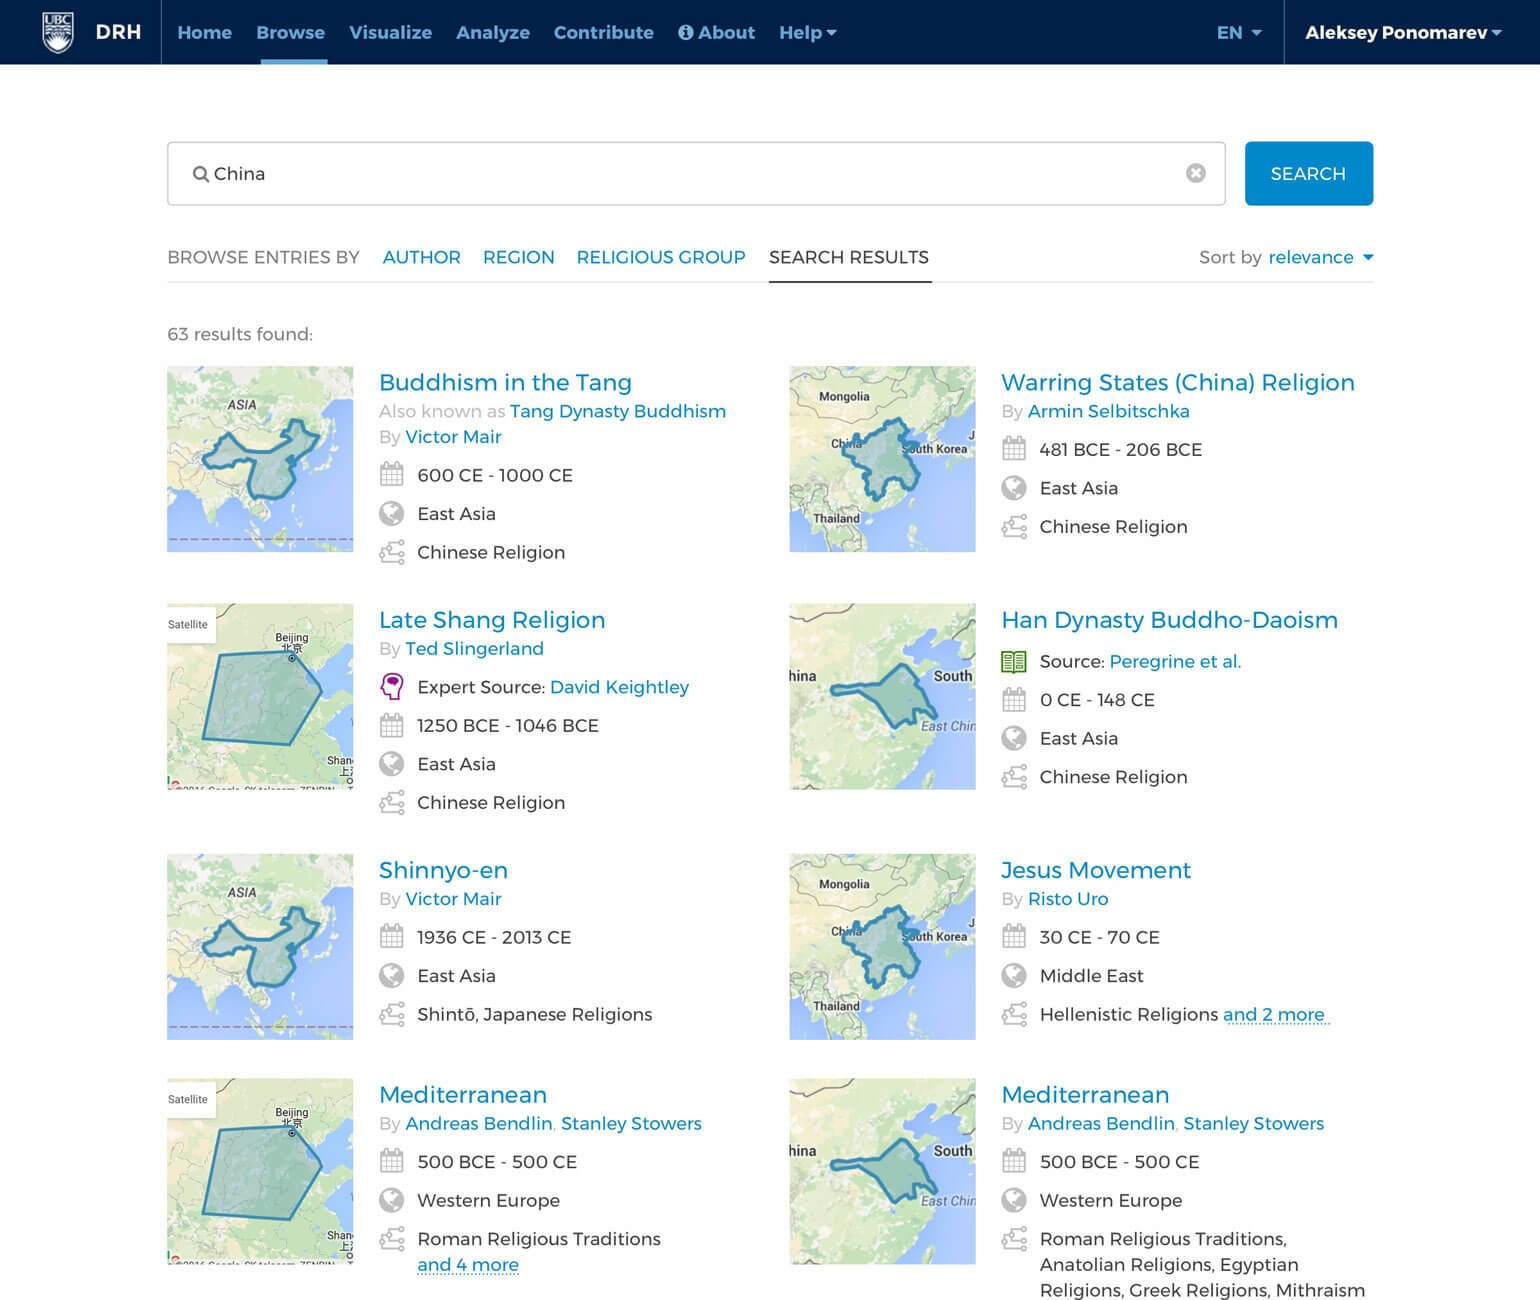Open the EN language selector
1540x1300 pixels.
(x=1238, y=32)
